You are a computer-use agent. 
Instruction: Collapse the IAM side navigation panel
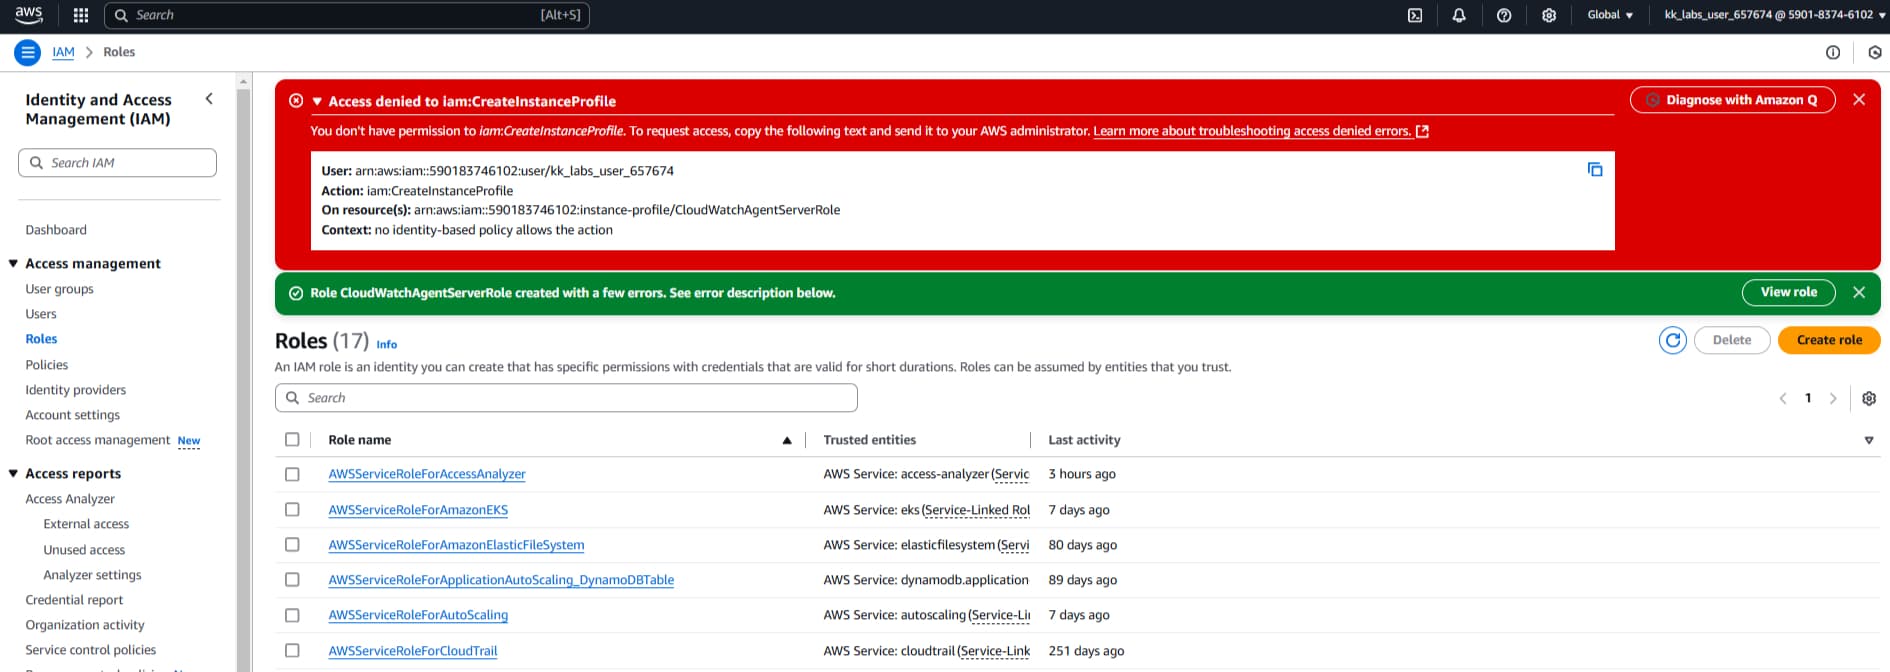click(x=209, y=98)
